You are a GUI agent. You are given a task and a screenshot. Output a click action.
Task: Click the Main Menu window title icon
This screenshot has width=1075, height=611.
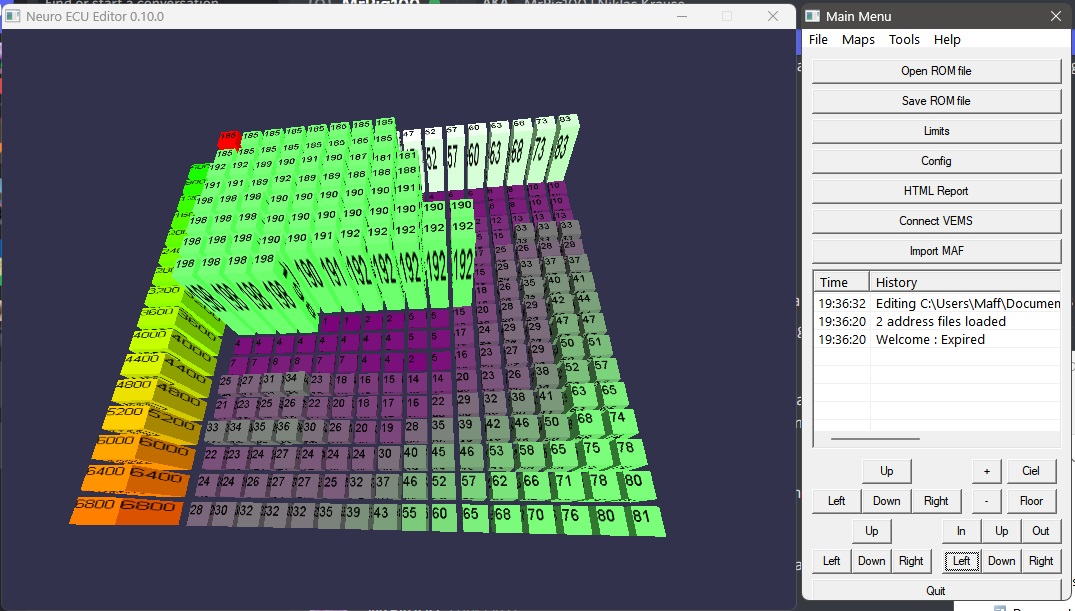coord(812,16)
